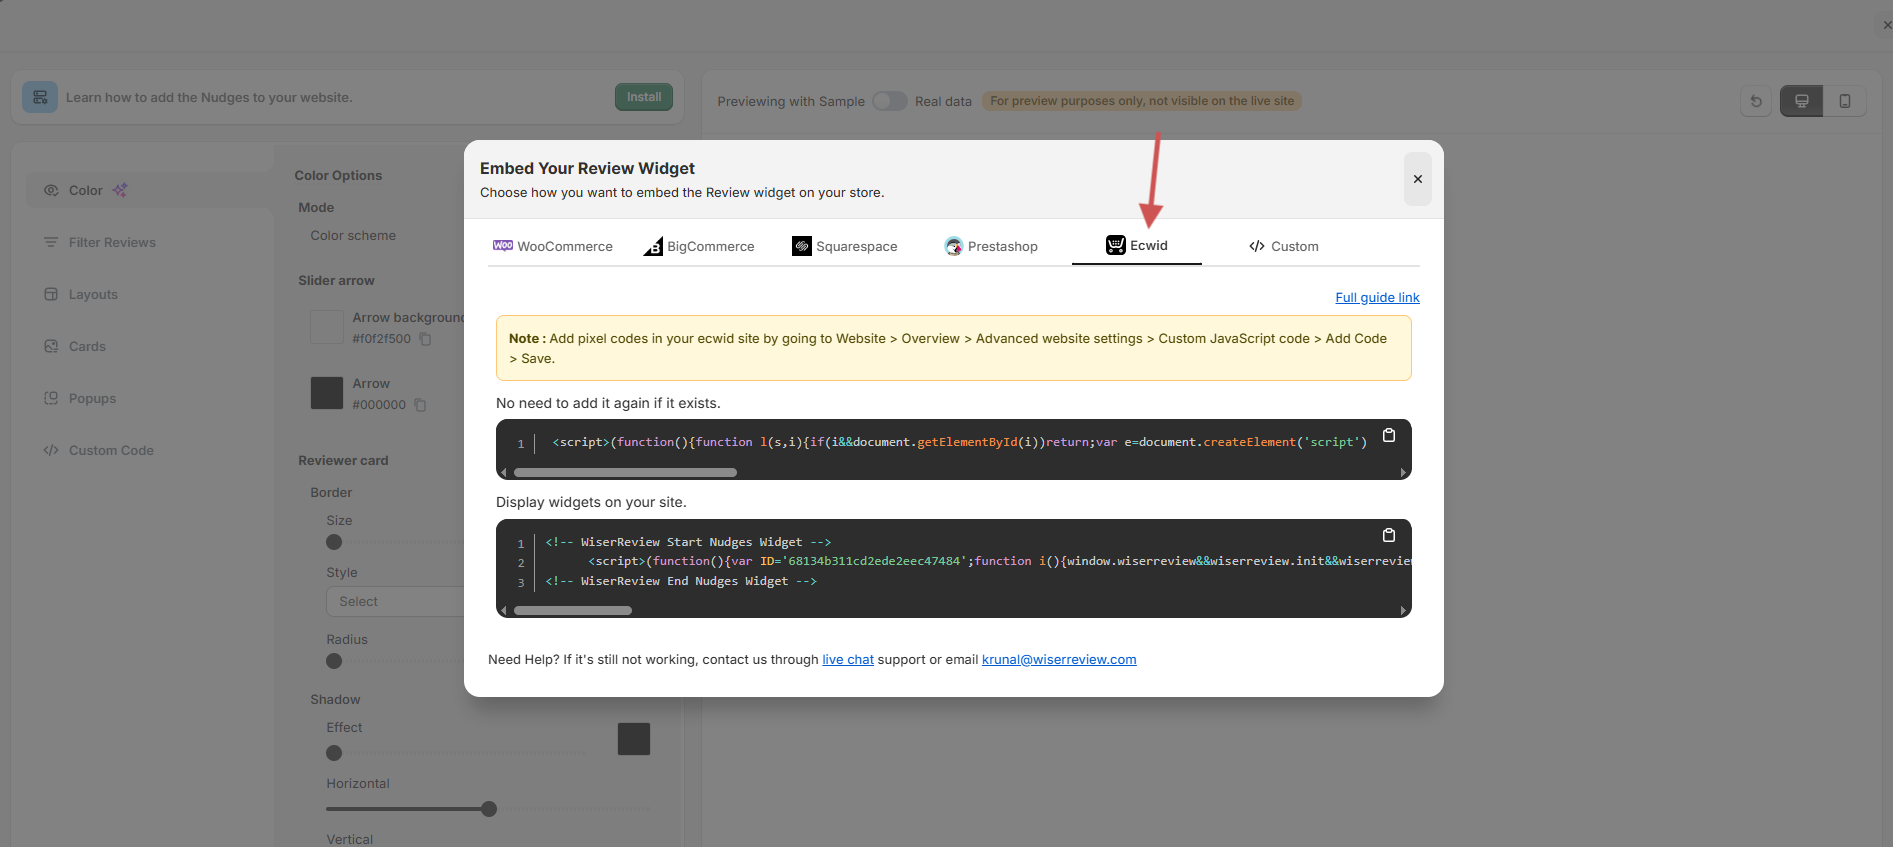Image resolution: width=1893 pixels, height=847 pixels.
Task: Switch to the Custom embed tab
Action: (x=1283, y=247)
